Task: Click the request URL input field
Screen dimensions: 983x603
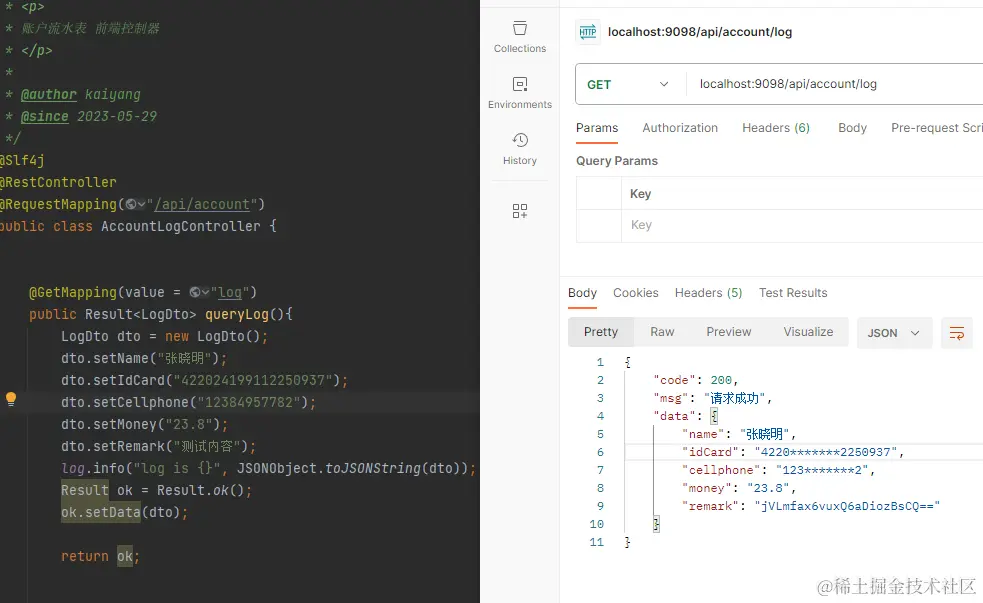Action: point(835,84)
